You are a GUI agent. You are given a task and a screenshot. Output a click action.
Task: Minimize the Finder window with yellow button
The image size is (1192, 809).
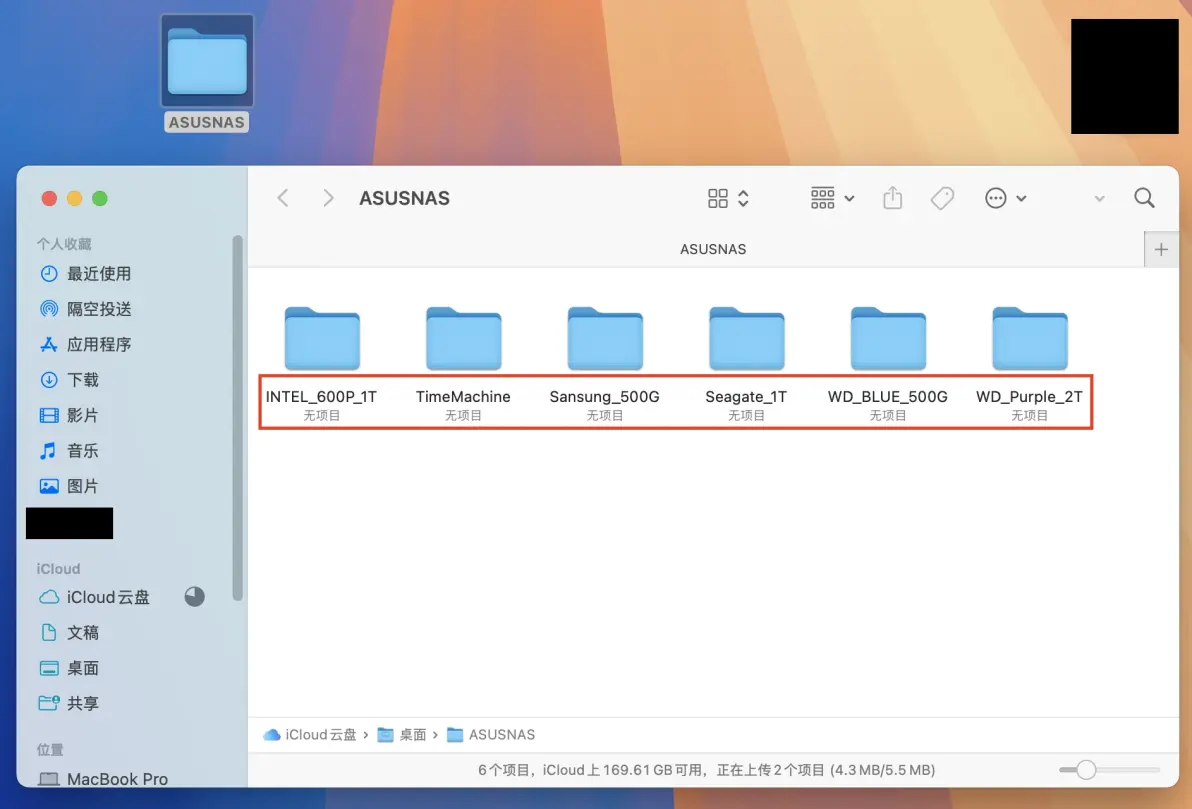point(74,198)
